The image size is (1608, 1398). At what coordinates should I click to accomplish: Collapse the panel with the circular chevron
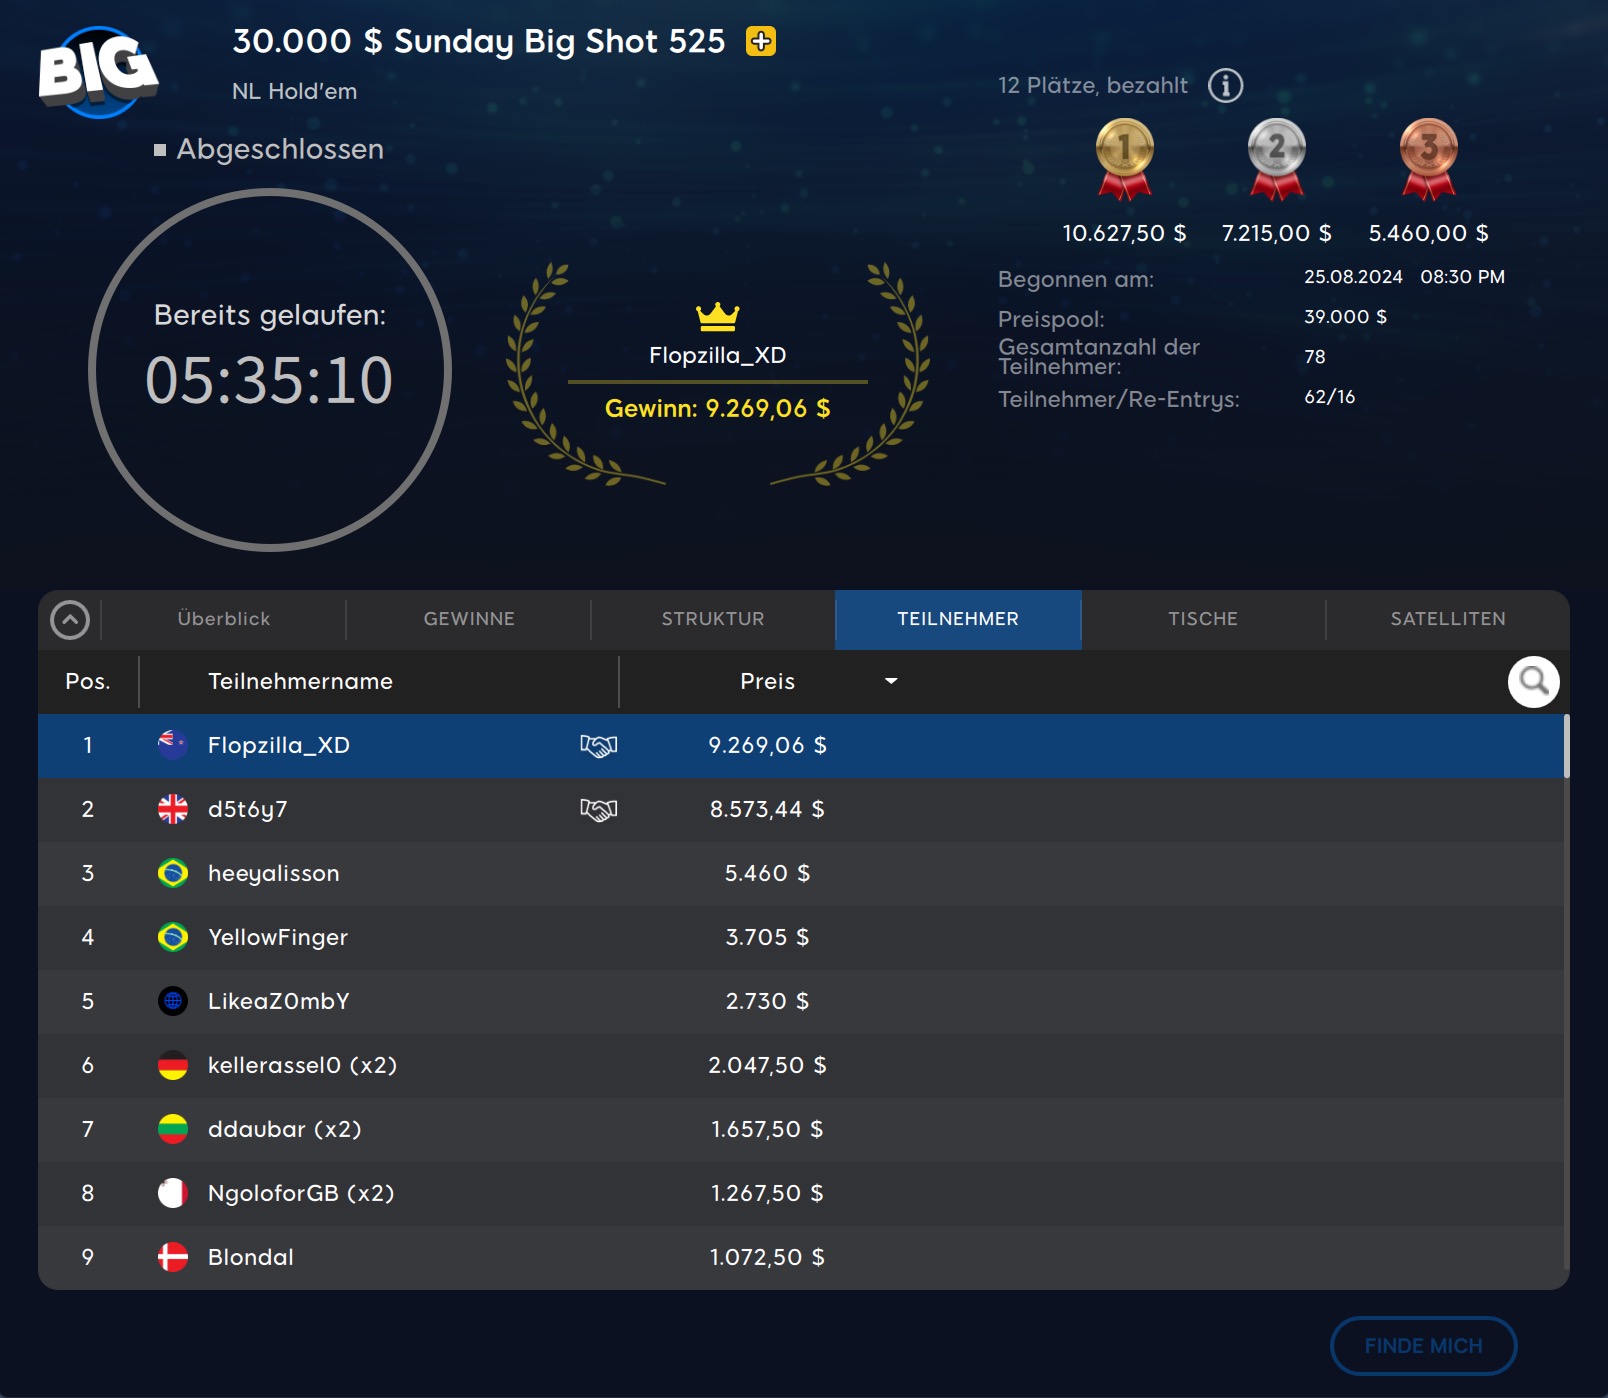coord(70,620)
